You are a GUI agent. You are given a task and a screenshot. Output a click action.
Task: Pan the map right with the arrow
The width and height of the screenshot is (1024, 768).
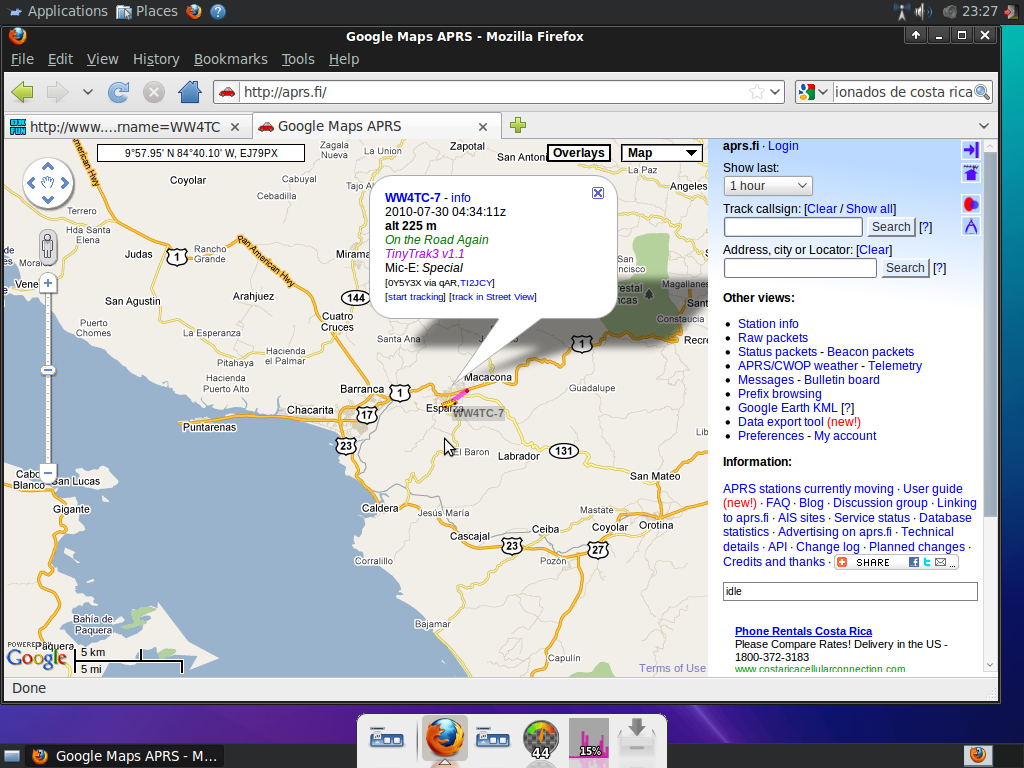pos(65,183)
